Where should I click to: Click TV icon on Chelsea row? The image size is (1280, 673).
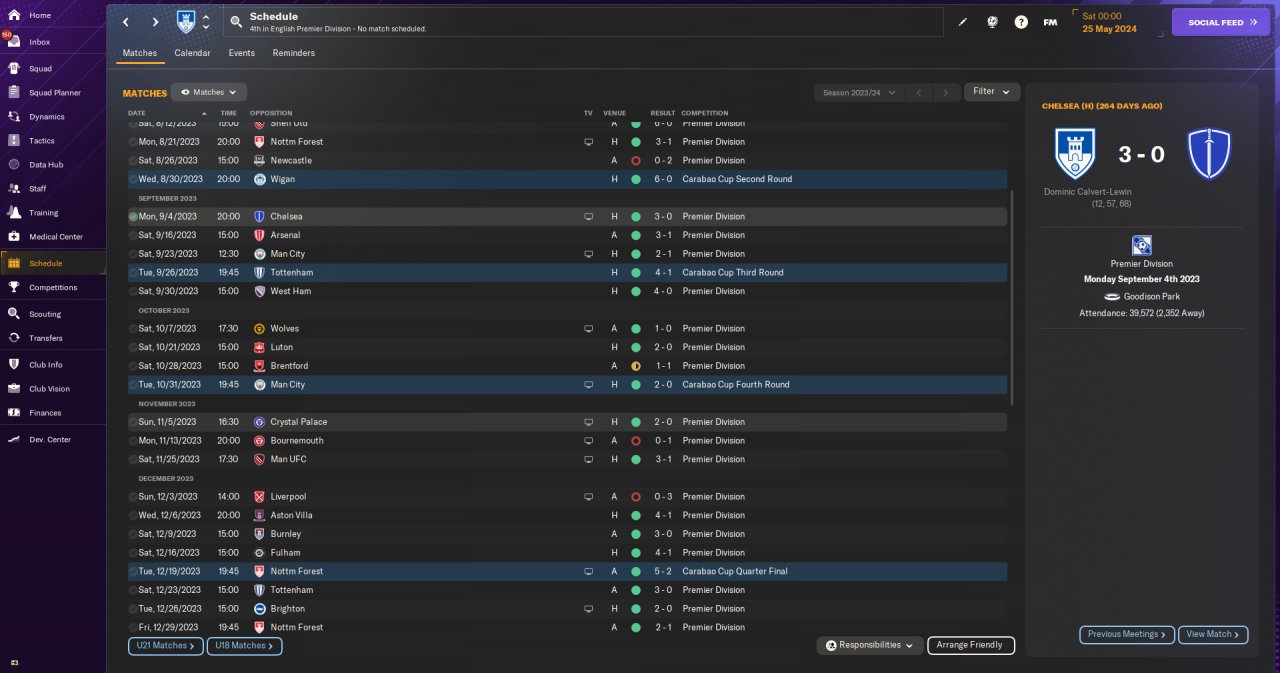point(589,216)
